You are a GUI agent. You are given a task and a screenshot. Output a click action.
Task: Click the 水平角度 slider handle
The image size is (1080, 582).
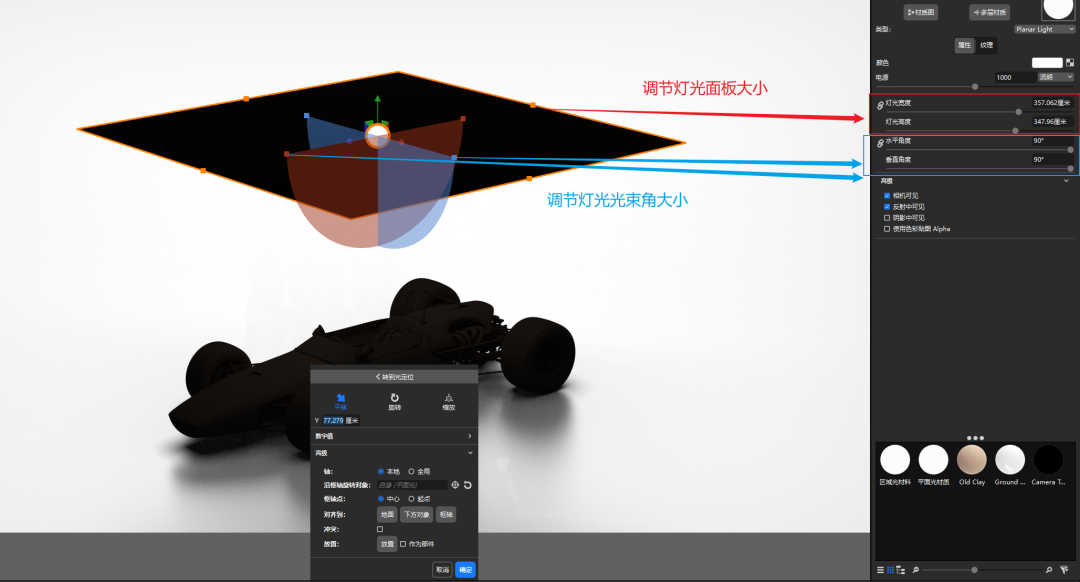(x=1070, y=149)
